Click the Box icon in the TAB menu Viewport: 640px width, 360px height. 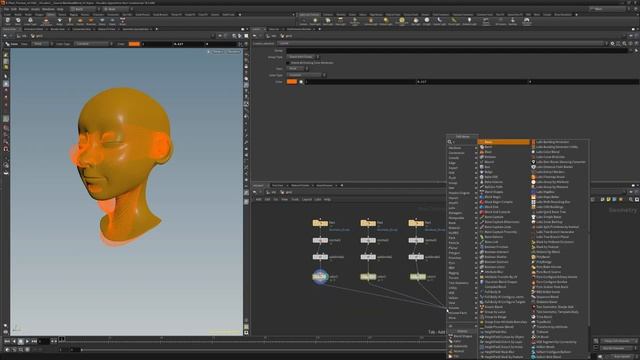tap(482, 167)
